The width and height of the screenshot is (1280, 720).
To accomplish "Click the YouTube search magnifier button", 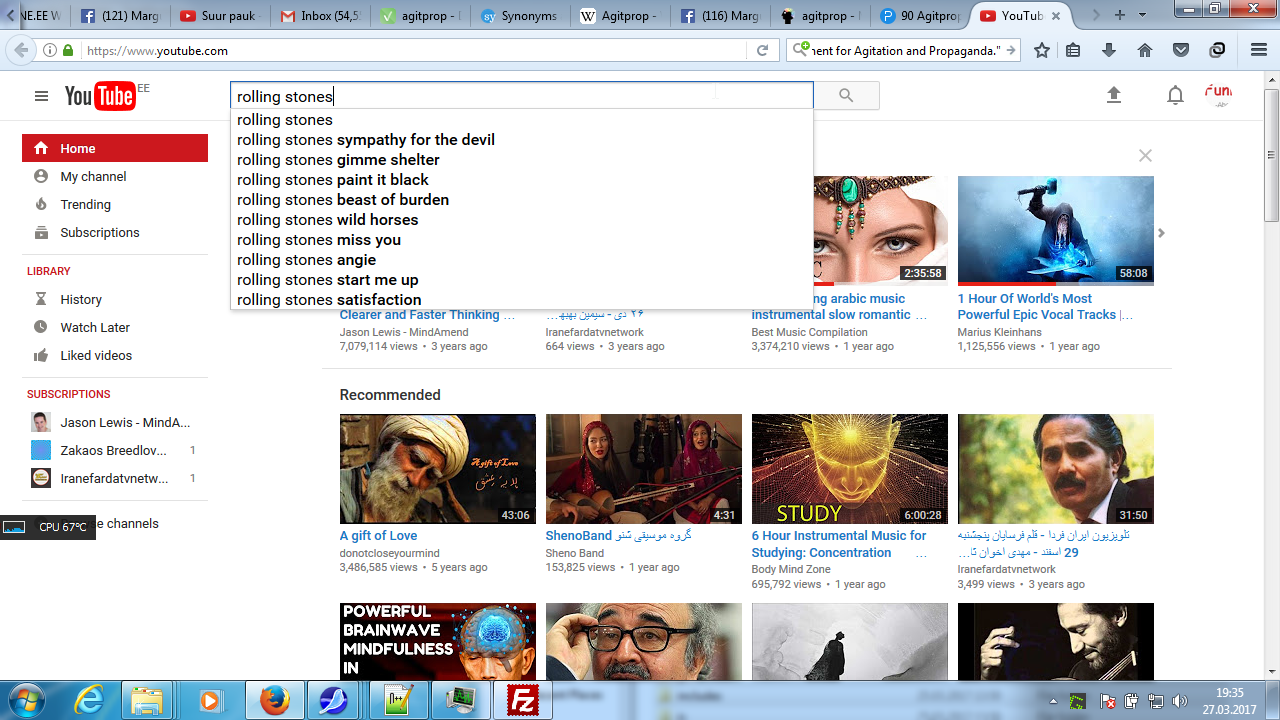I will 846,96.
